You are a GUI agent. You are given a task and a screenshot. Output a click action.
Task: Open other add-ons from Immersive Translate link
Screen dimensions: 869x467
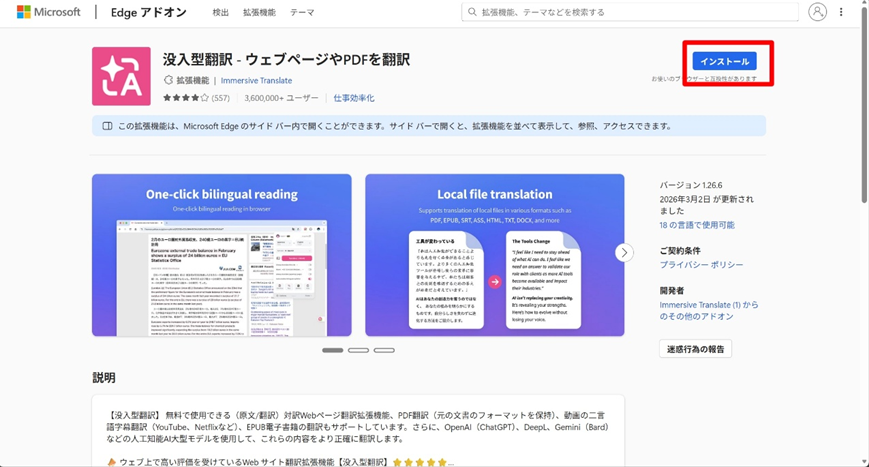point(708,310)
